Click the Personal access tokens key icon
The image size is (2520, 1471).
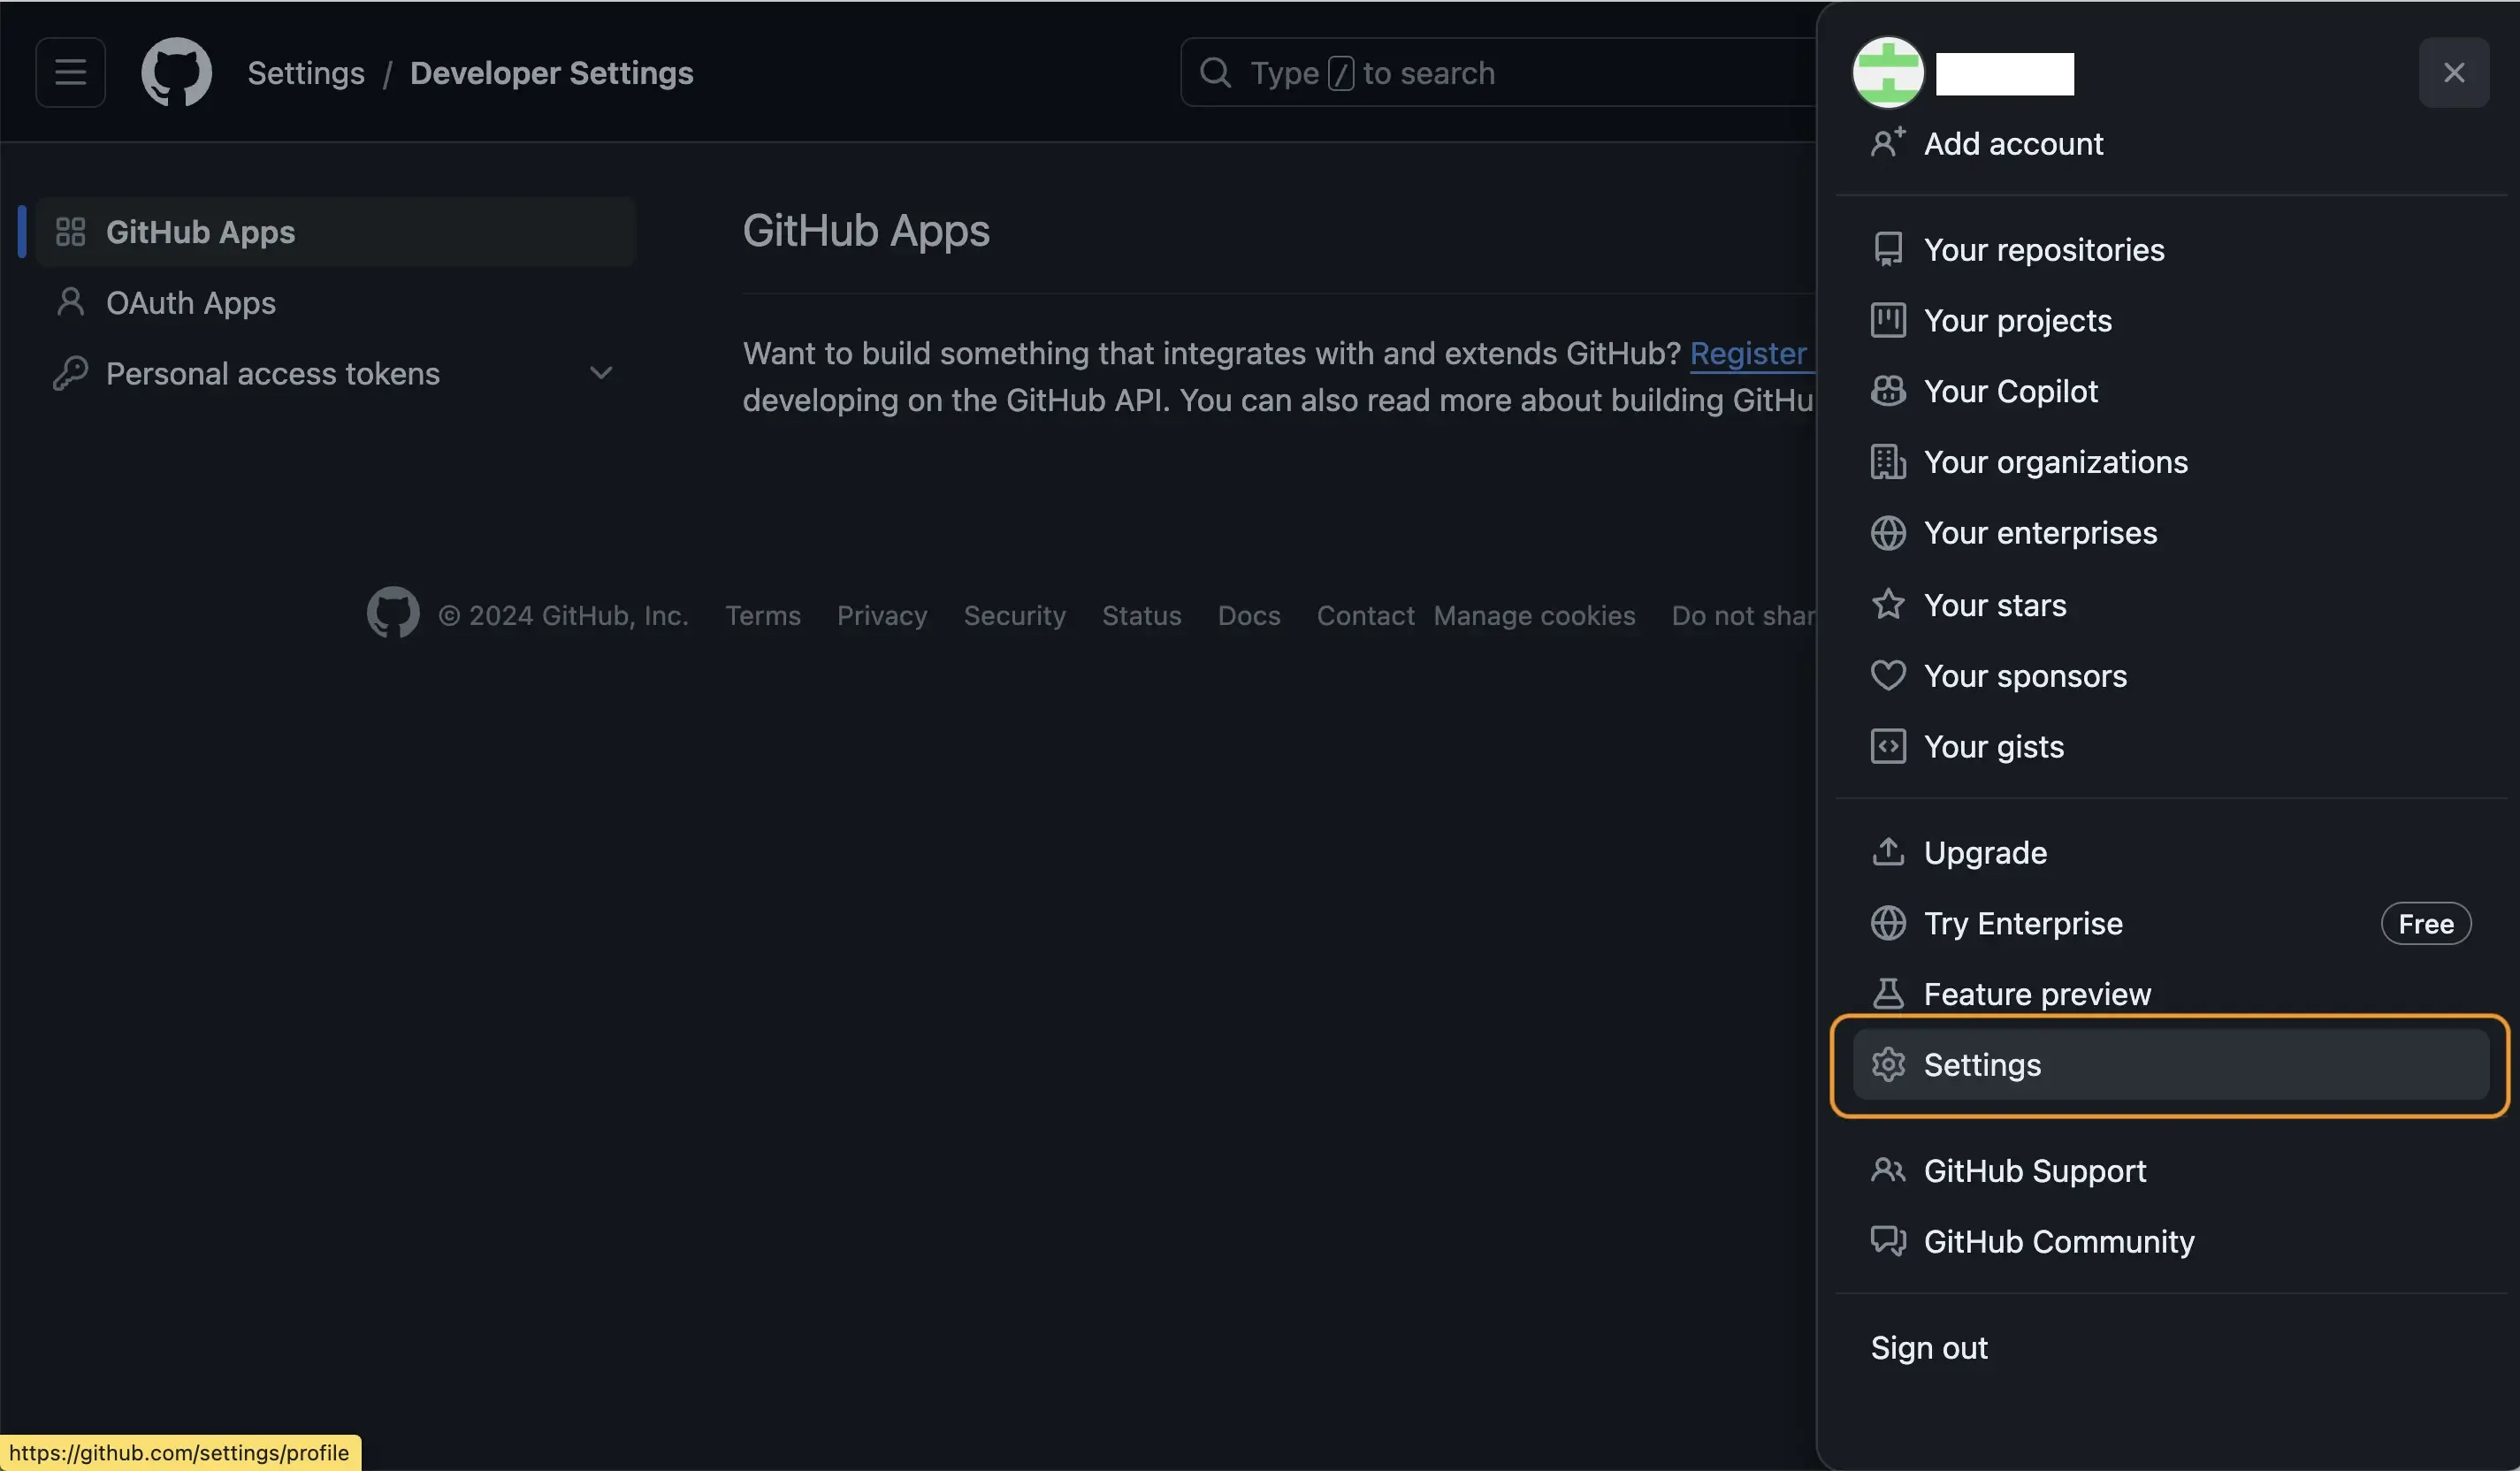point(70,373)
